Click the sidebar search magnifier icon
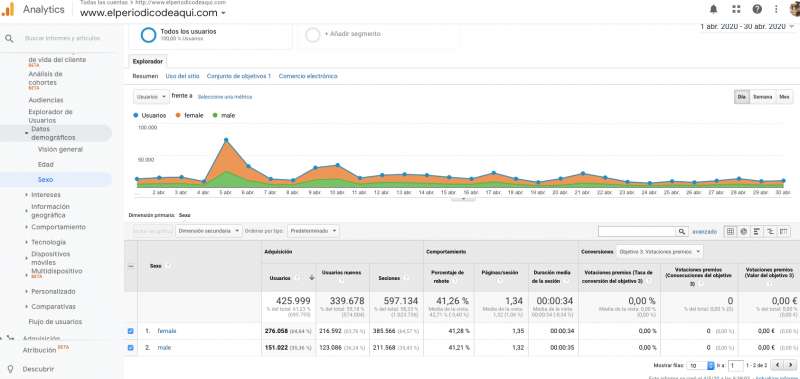 9,38
